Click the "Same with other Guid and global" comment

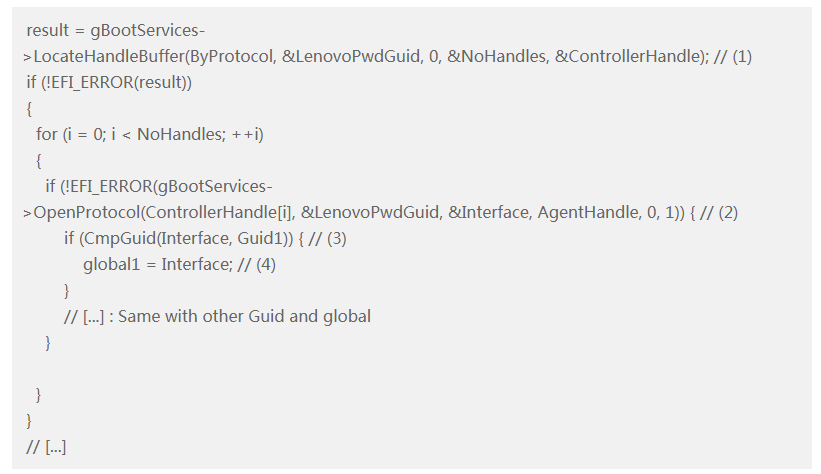pyautogui.click(x=244, y=317)
